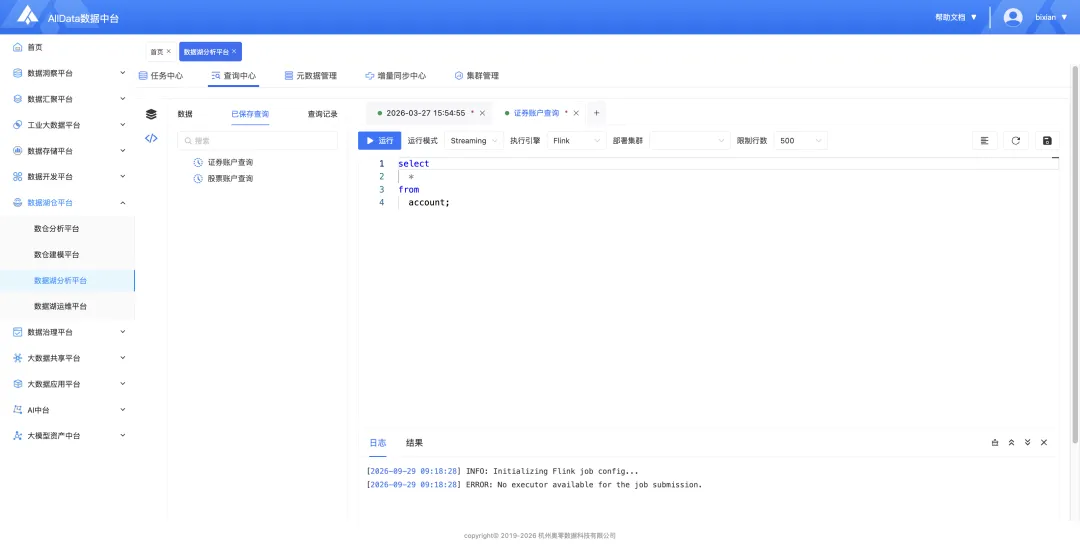Image resolution: width=1080 pixels, height=547 pixels.
Task: Click the 首页 home icon in sidebar
Action: click(x=18, y=48)
